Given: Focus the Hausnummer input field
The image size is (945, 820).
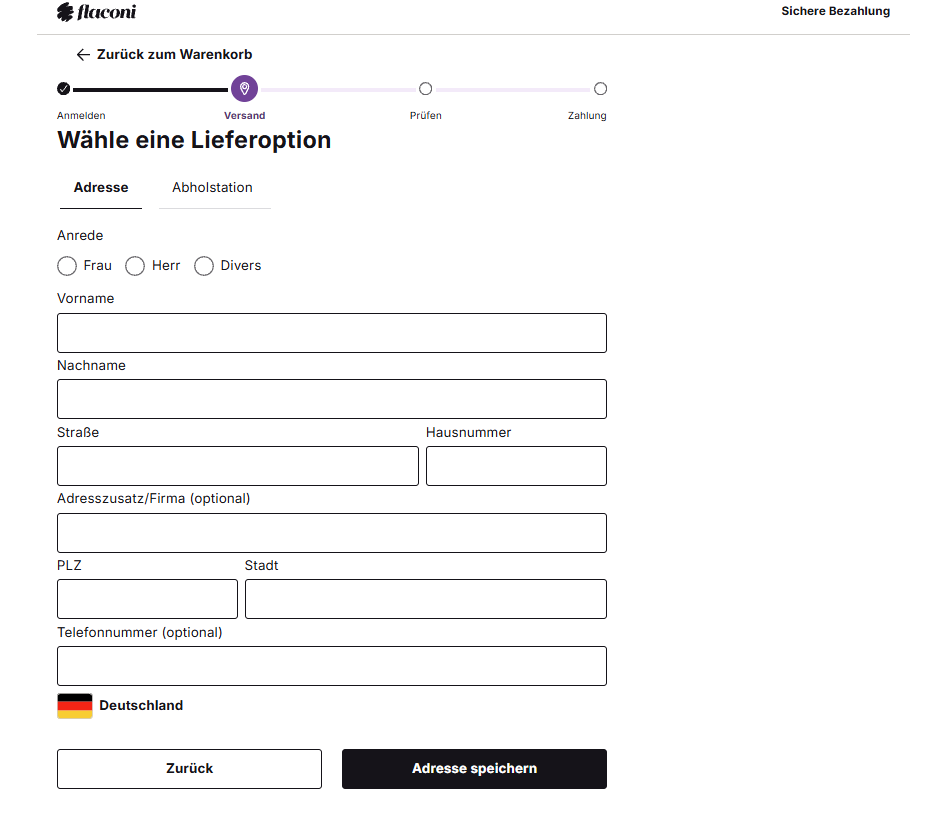Looking at the screenshot, I should pos(516,466).
